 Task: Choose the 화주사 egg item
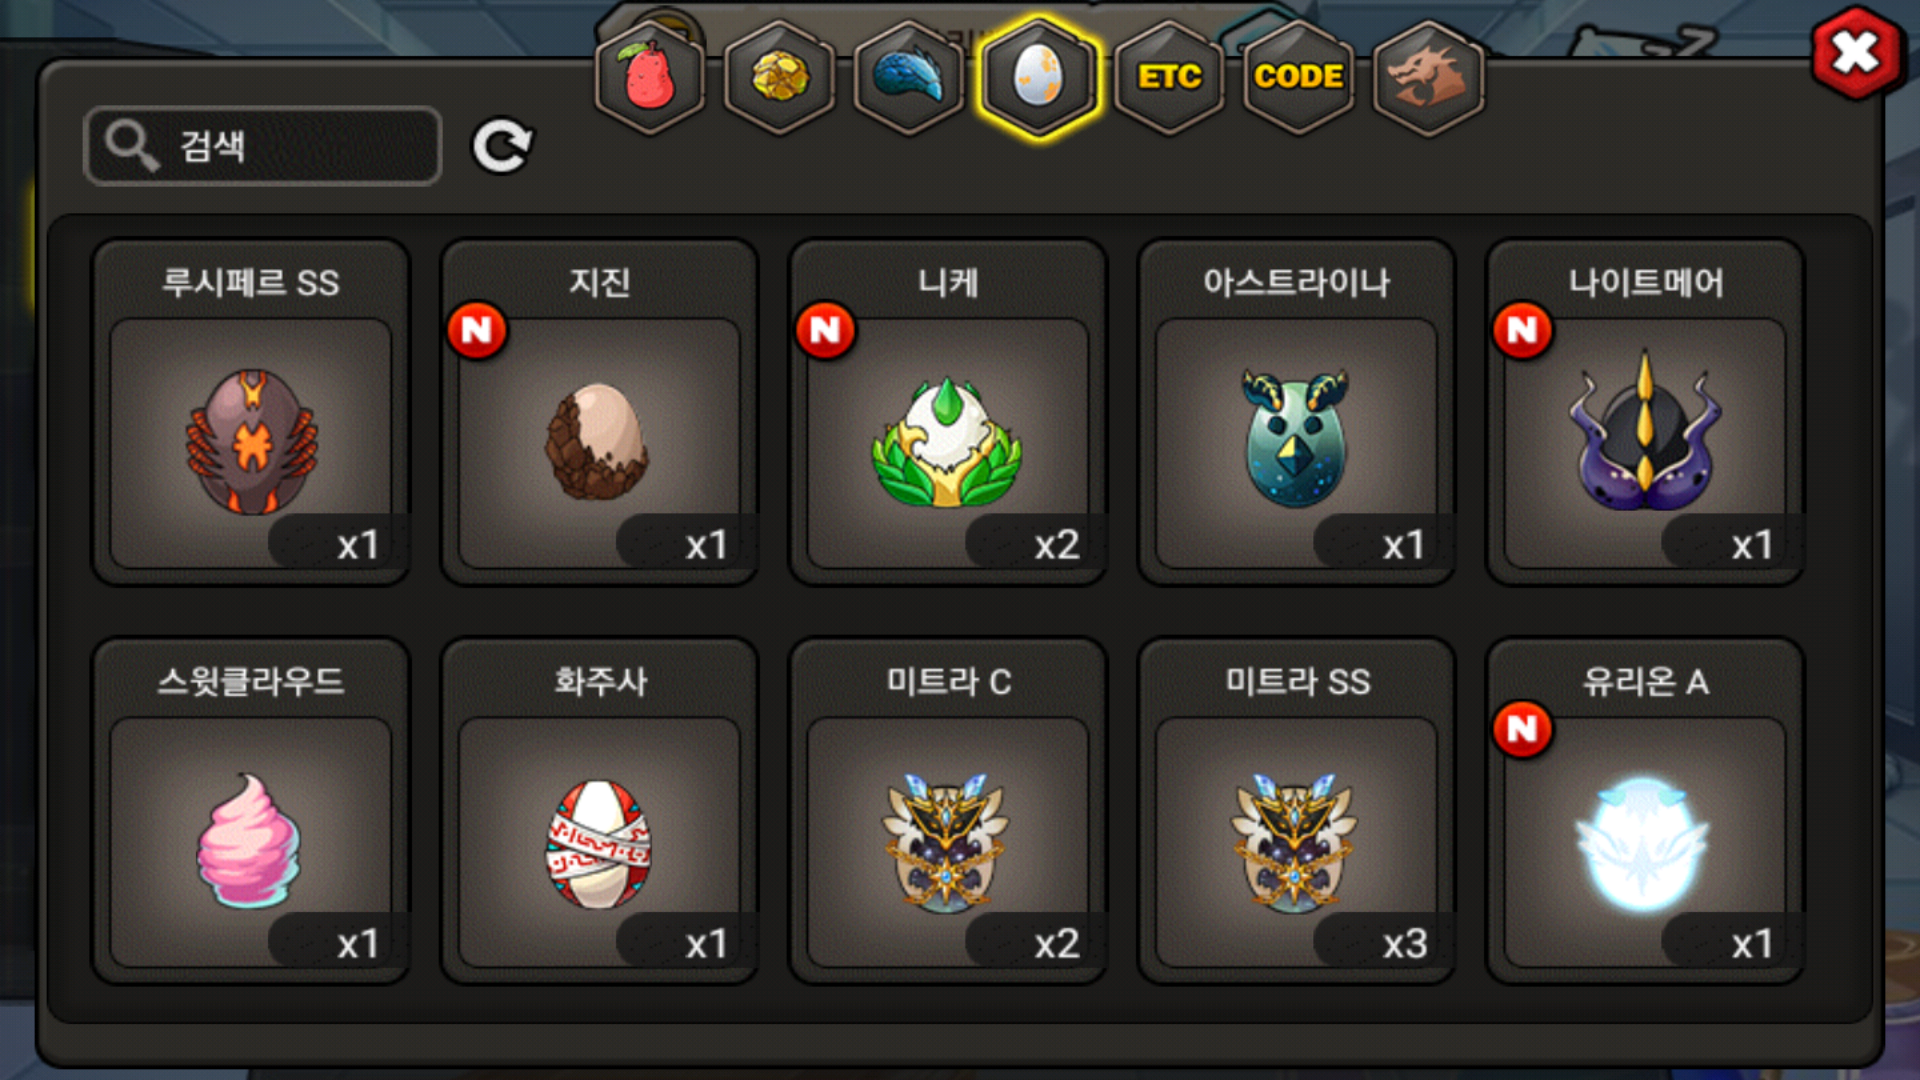click(x=600, y=811)
